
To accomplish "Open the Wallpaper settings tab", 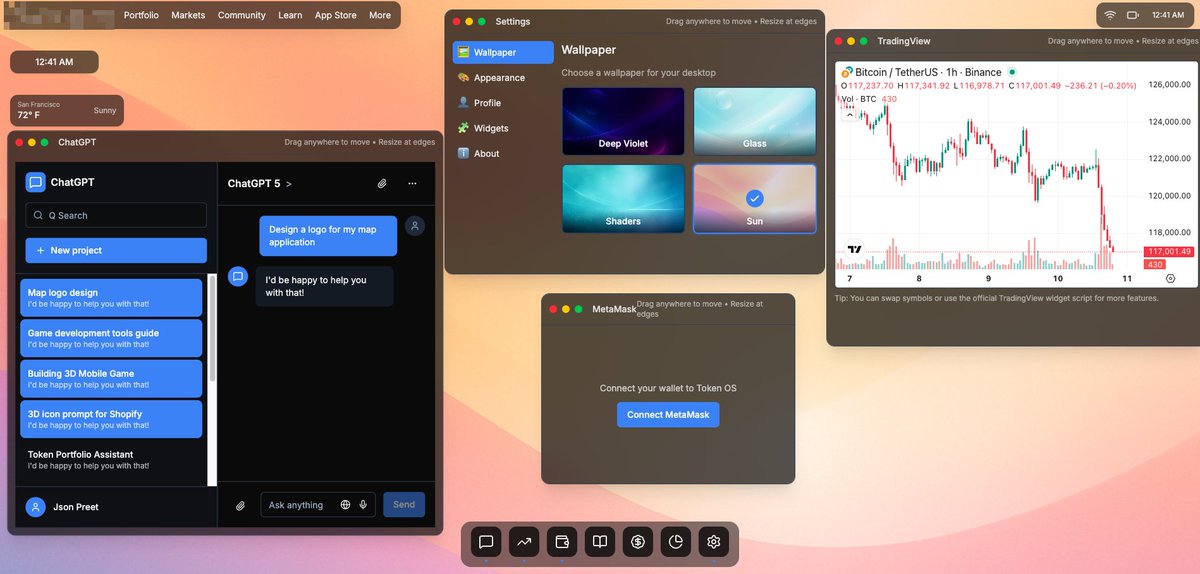I will point(503,52).
